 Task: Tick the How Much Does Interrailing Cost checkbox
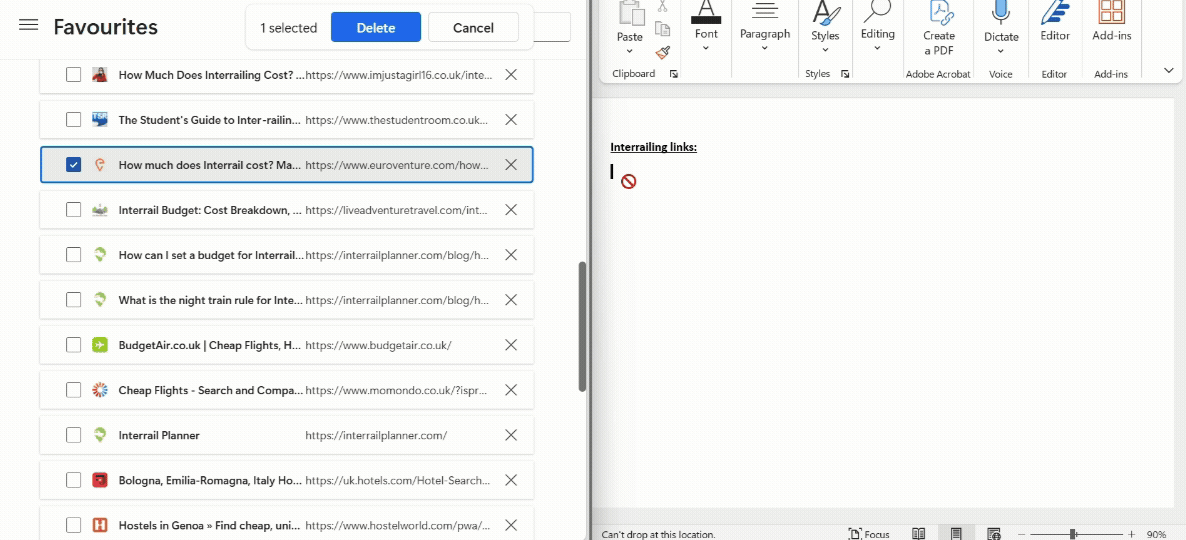73,74
